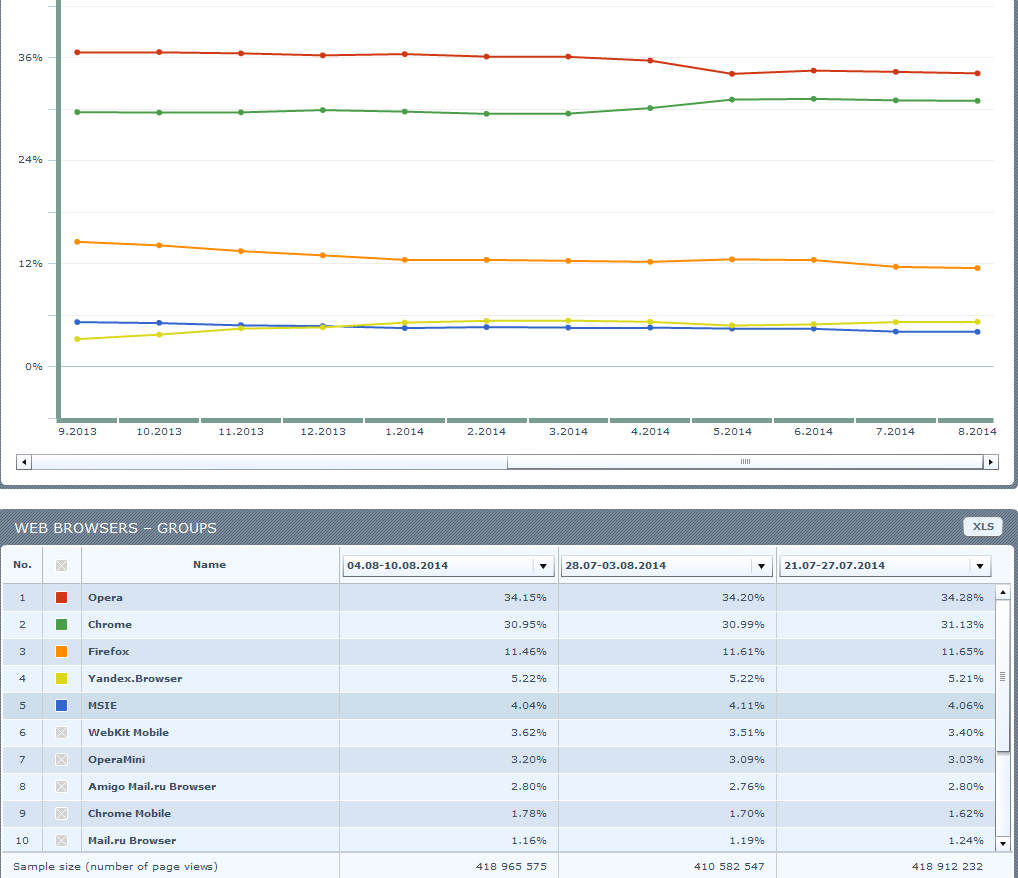This screenshot has height=878, width=1018.
Task: Click the Opera data point at 5.2014
Action: (732, 74)
